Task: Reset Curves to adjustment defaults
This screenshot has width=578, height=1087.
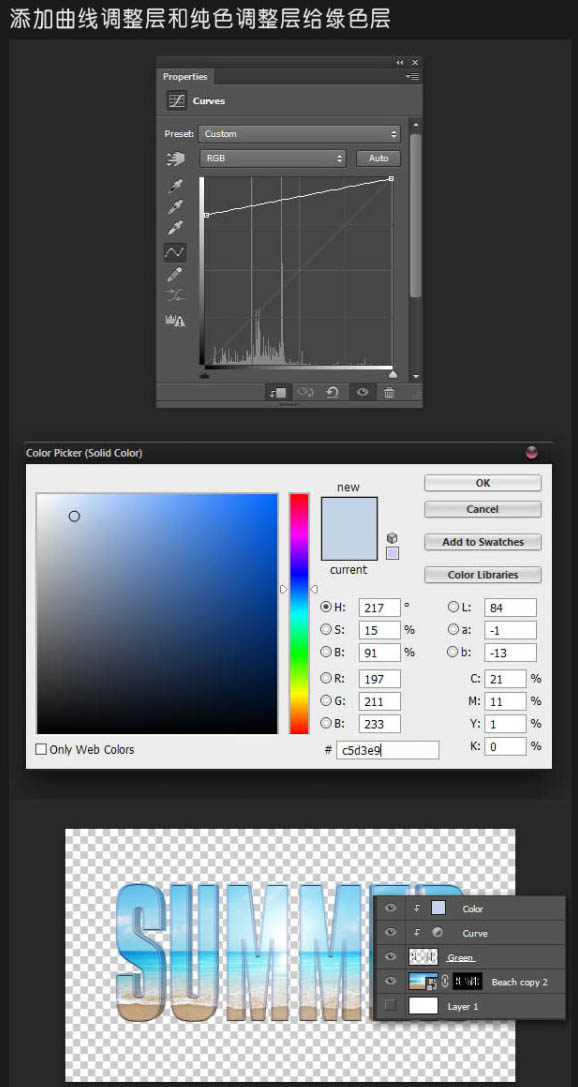Action: click(333, 392)
